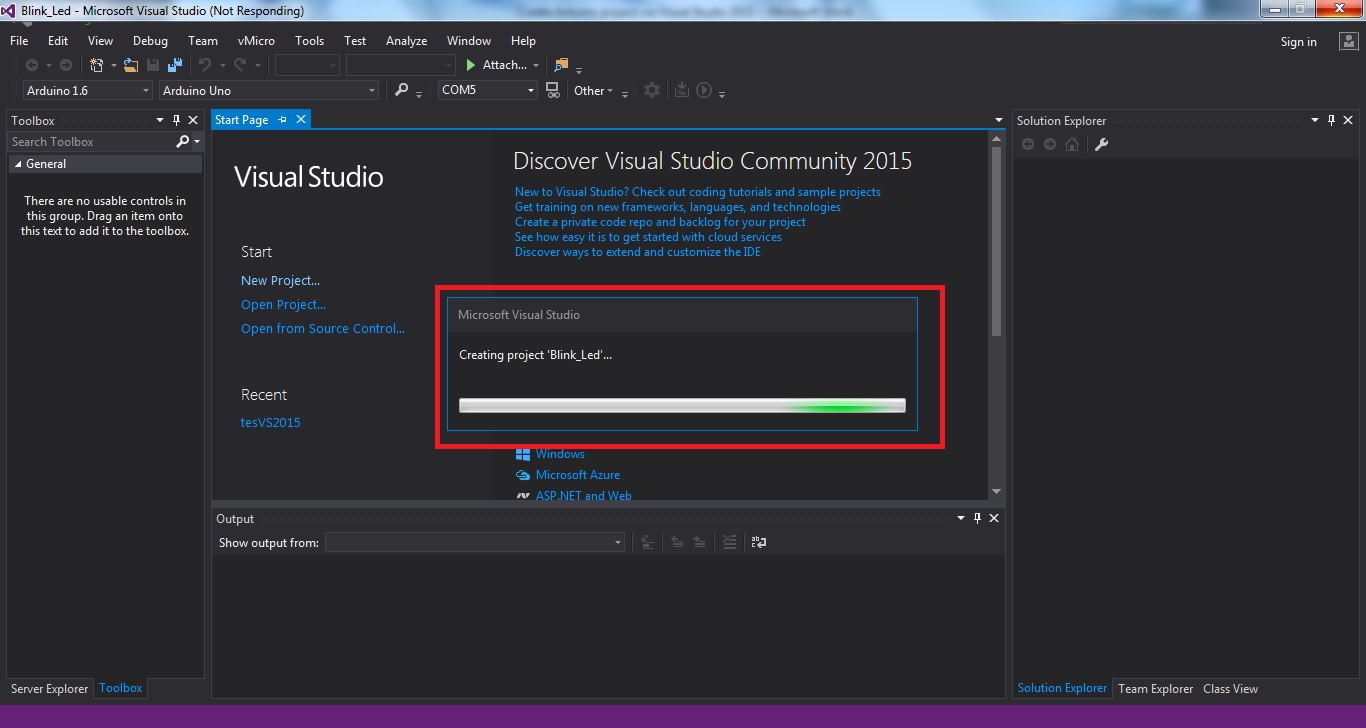
Task: Click the Search Toolbox input field
Action: pos(90,142)
